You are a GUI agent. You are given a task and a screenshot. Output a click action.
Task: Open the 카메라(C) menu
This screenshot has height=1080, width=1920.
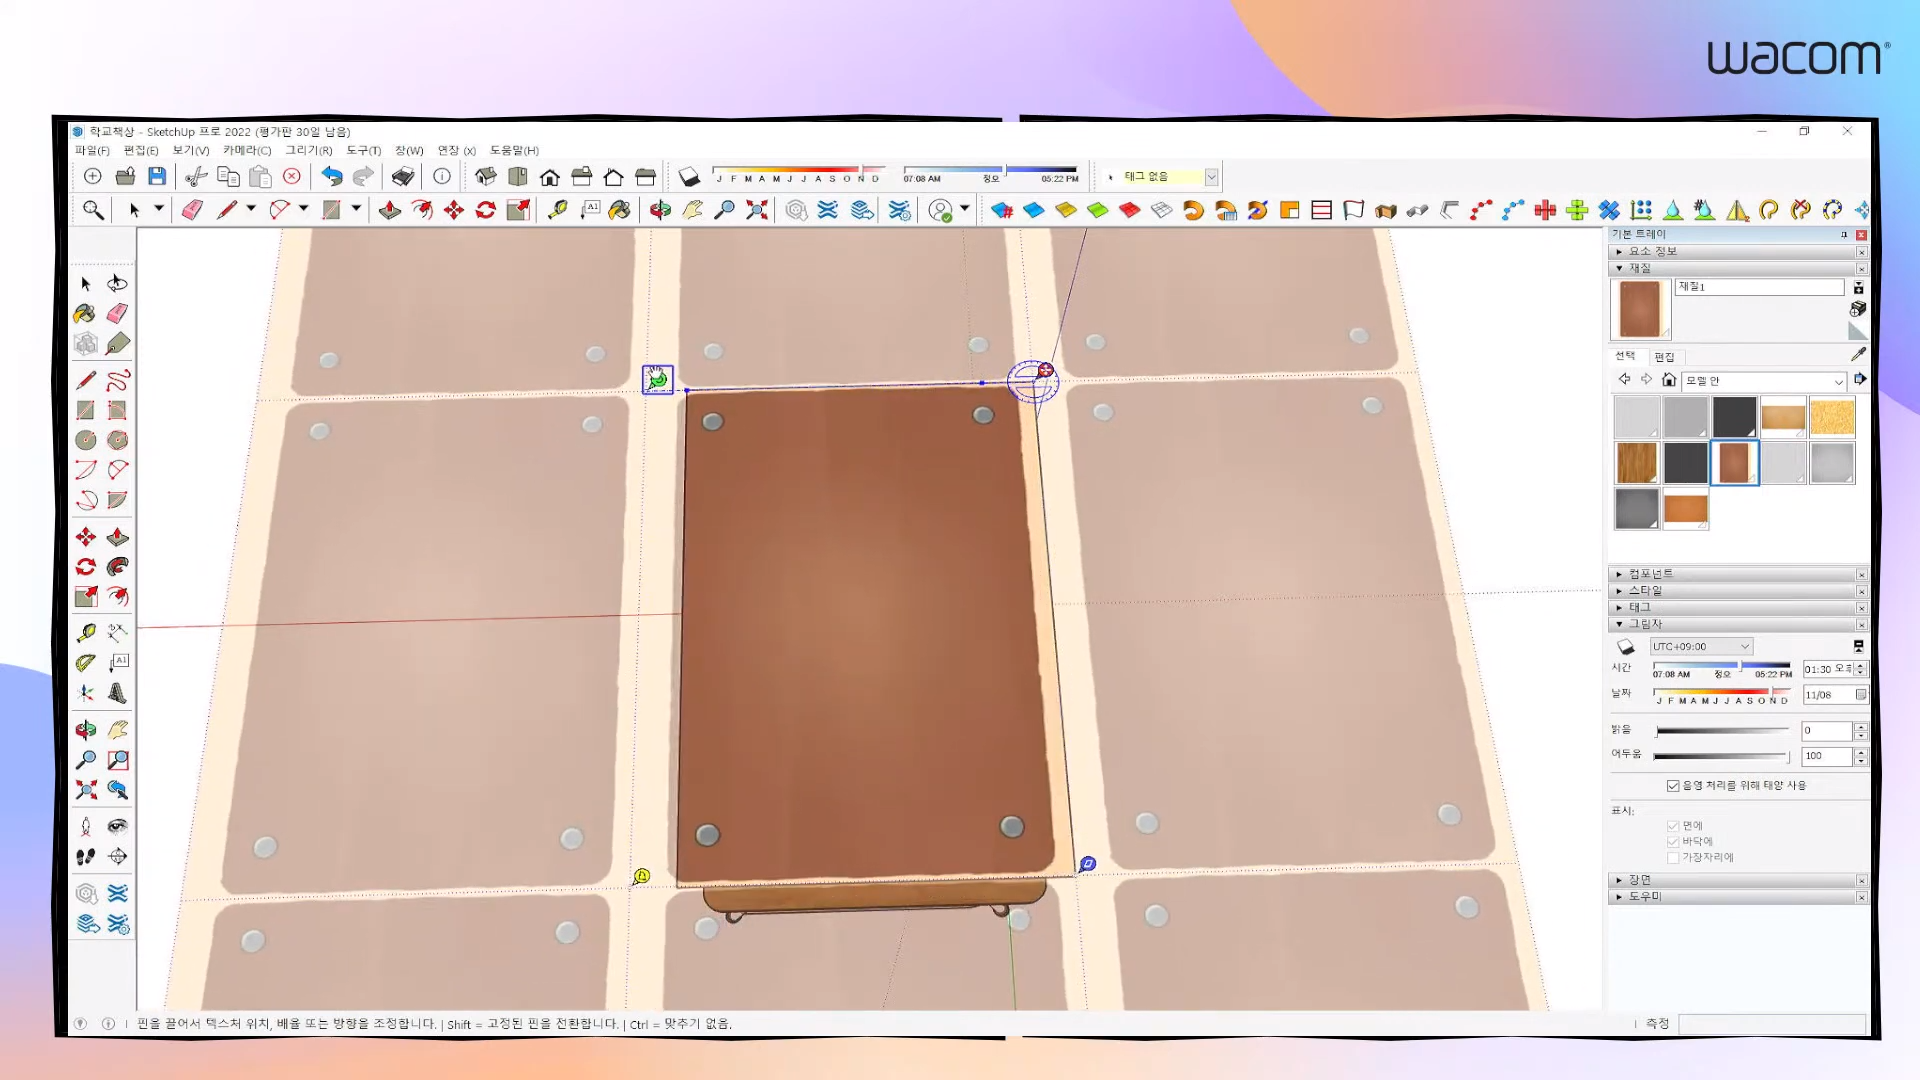246,151
